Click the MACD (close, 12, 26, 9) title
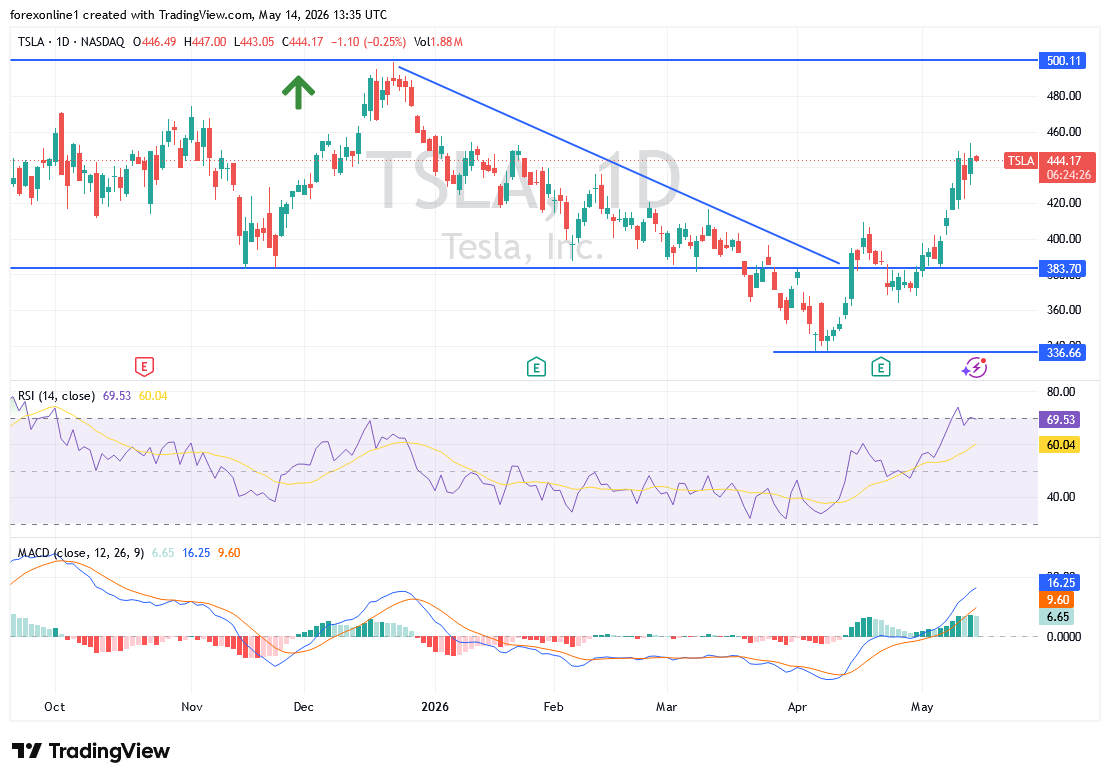The height and width of the screenshot is (781, 1110). tap(81, 553)
